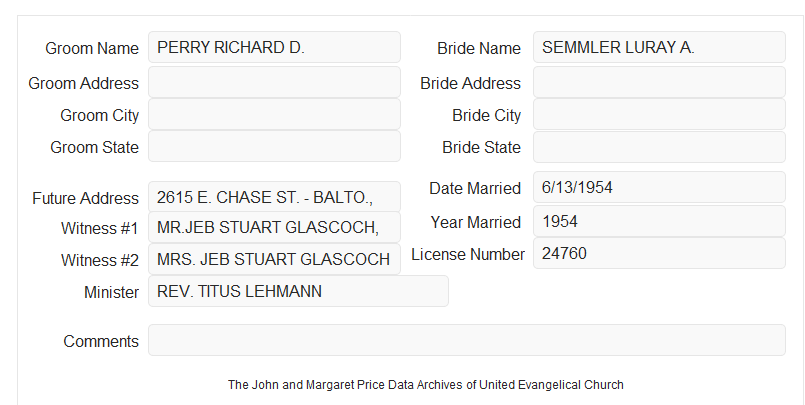Focus the Groom State field

[x=274, y=146]
